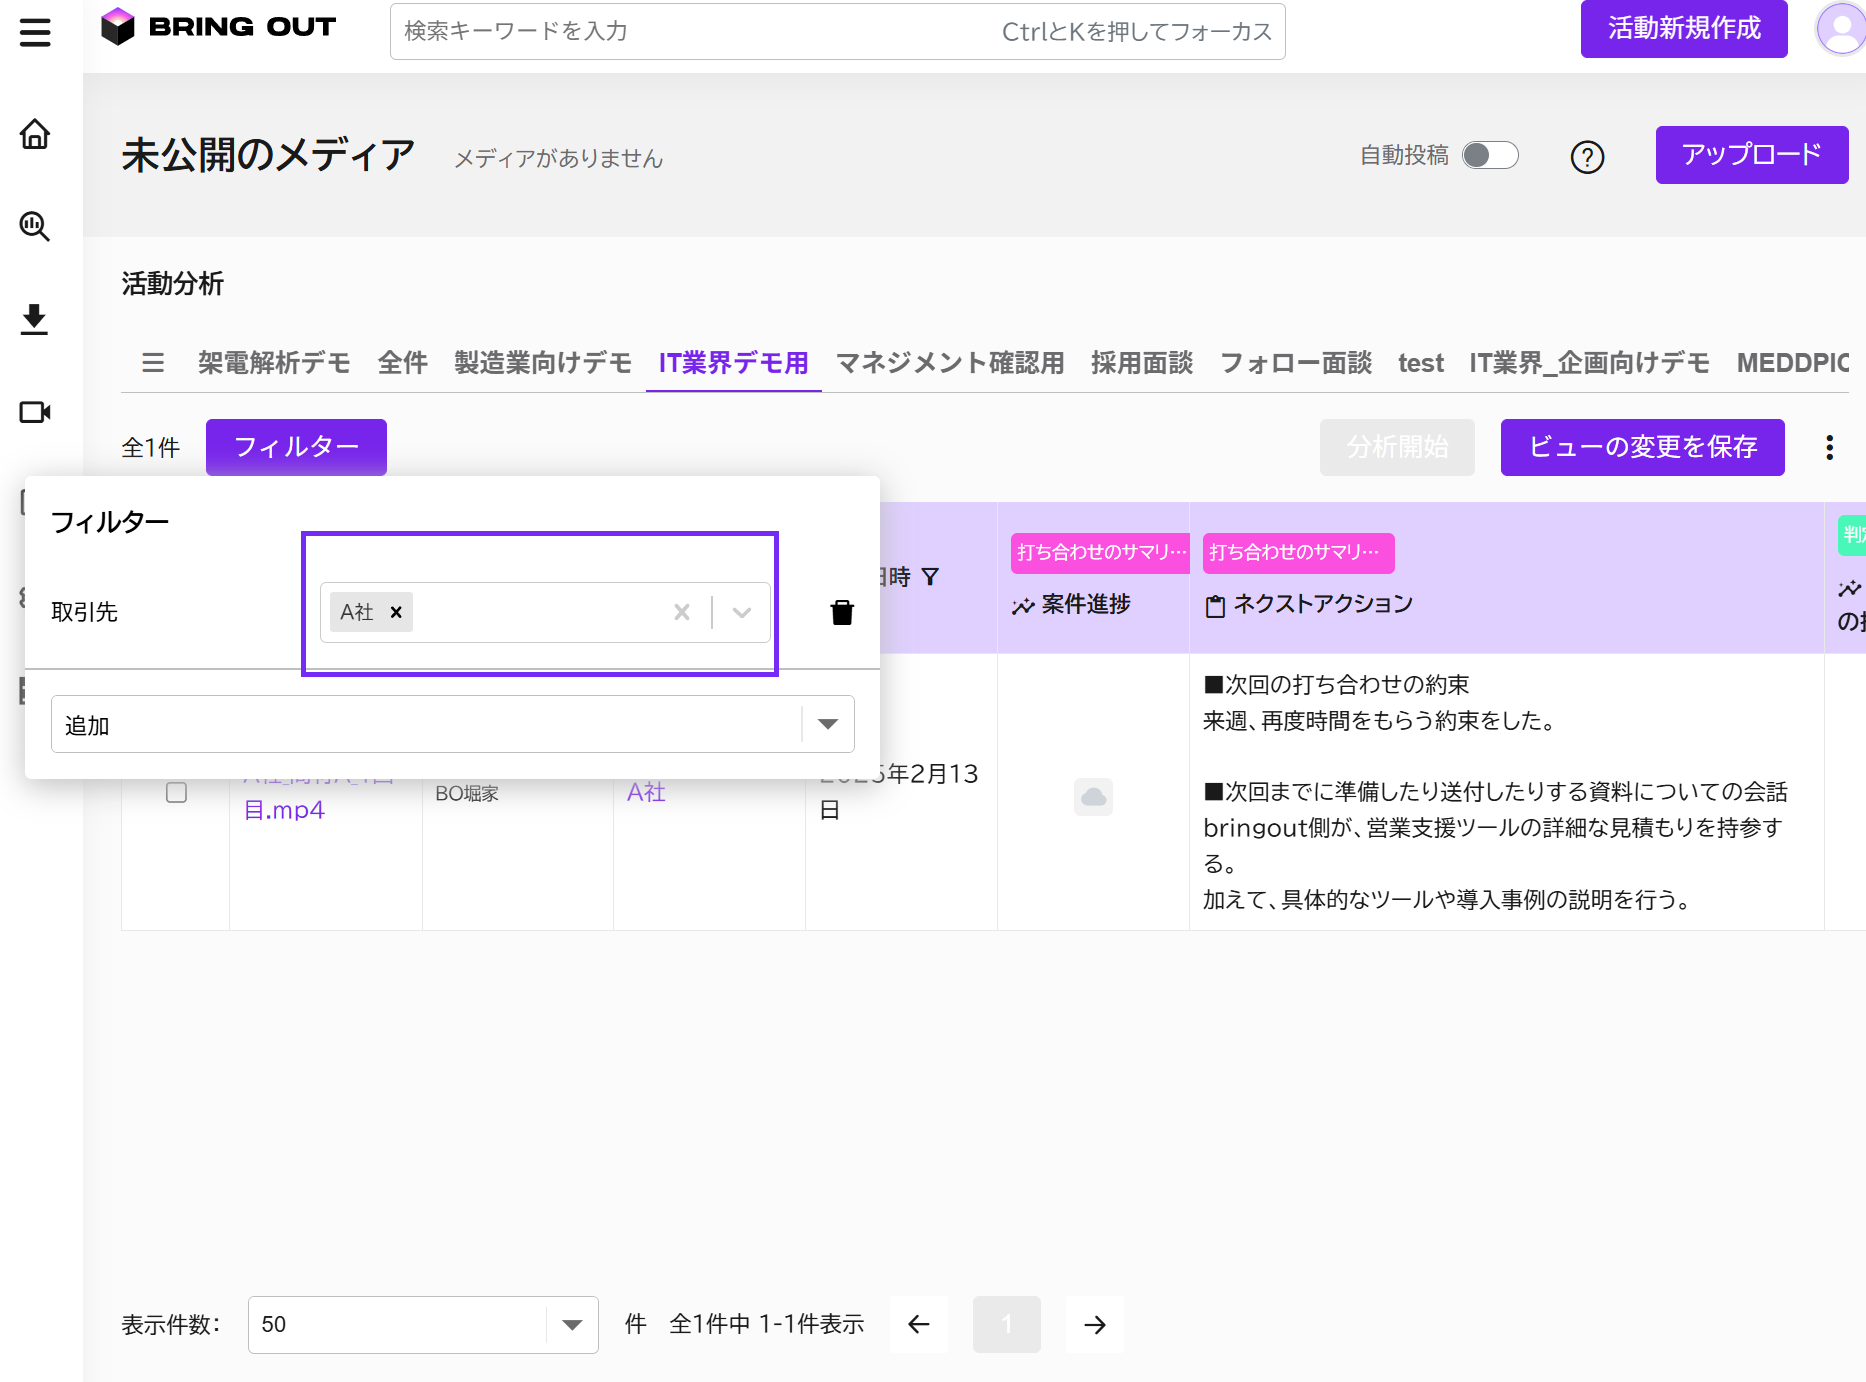
Task: Switch to the 製造業向けデモ tab
Action: pyautogui.click(x=542, y=363)
